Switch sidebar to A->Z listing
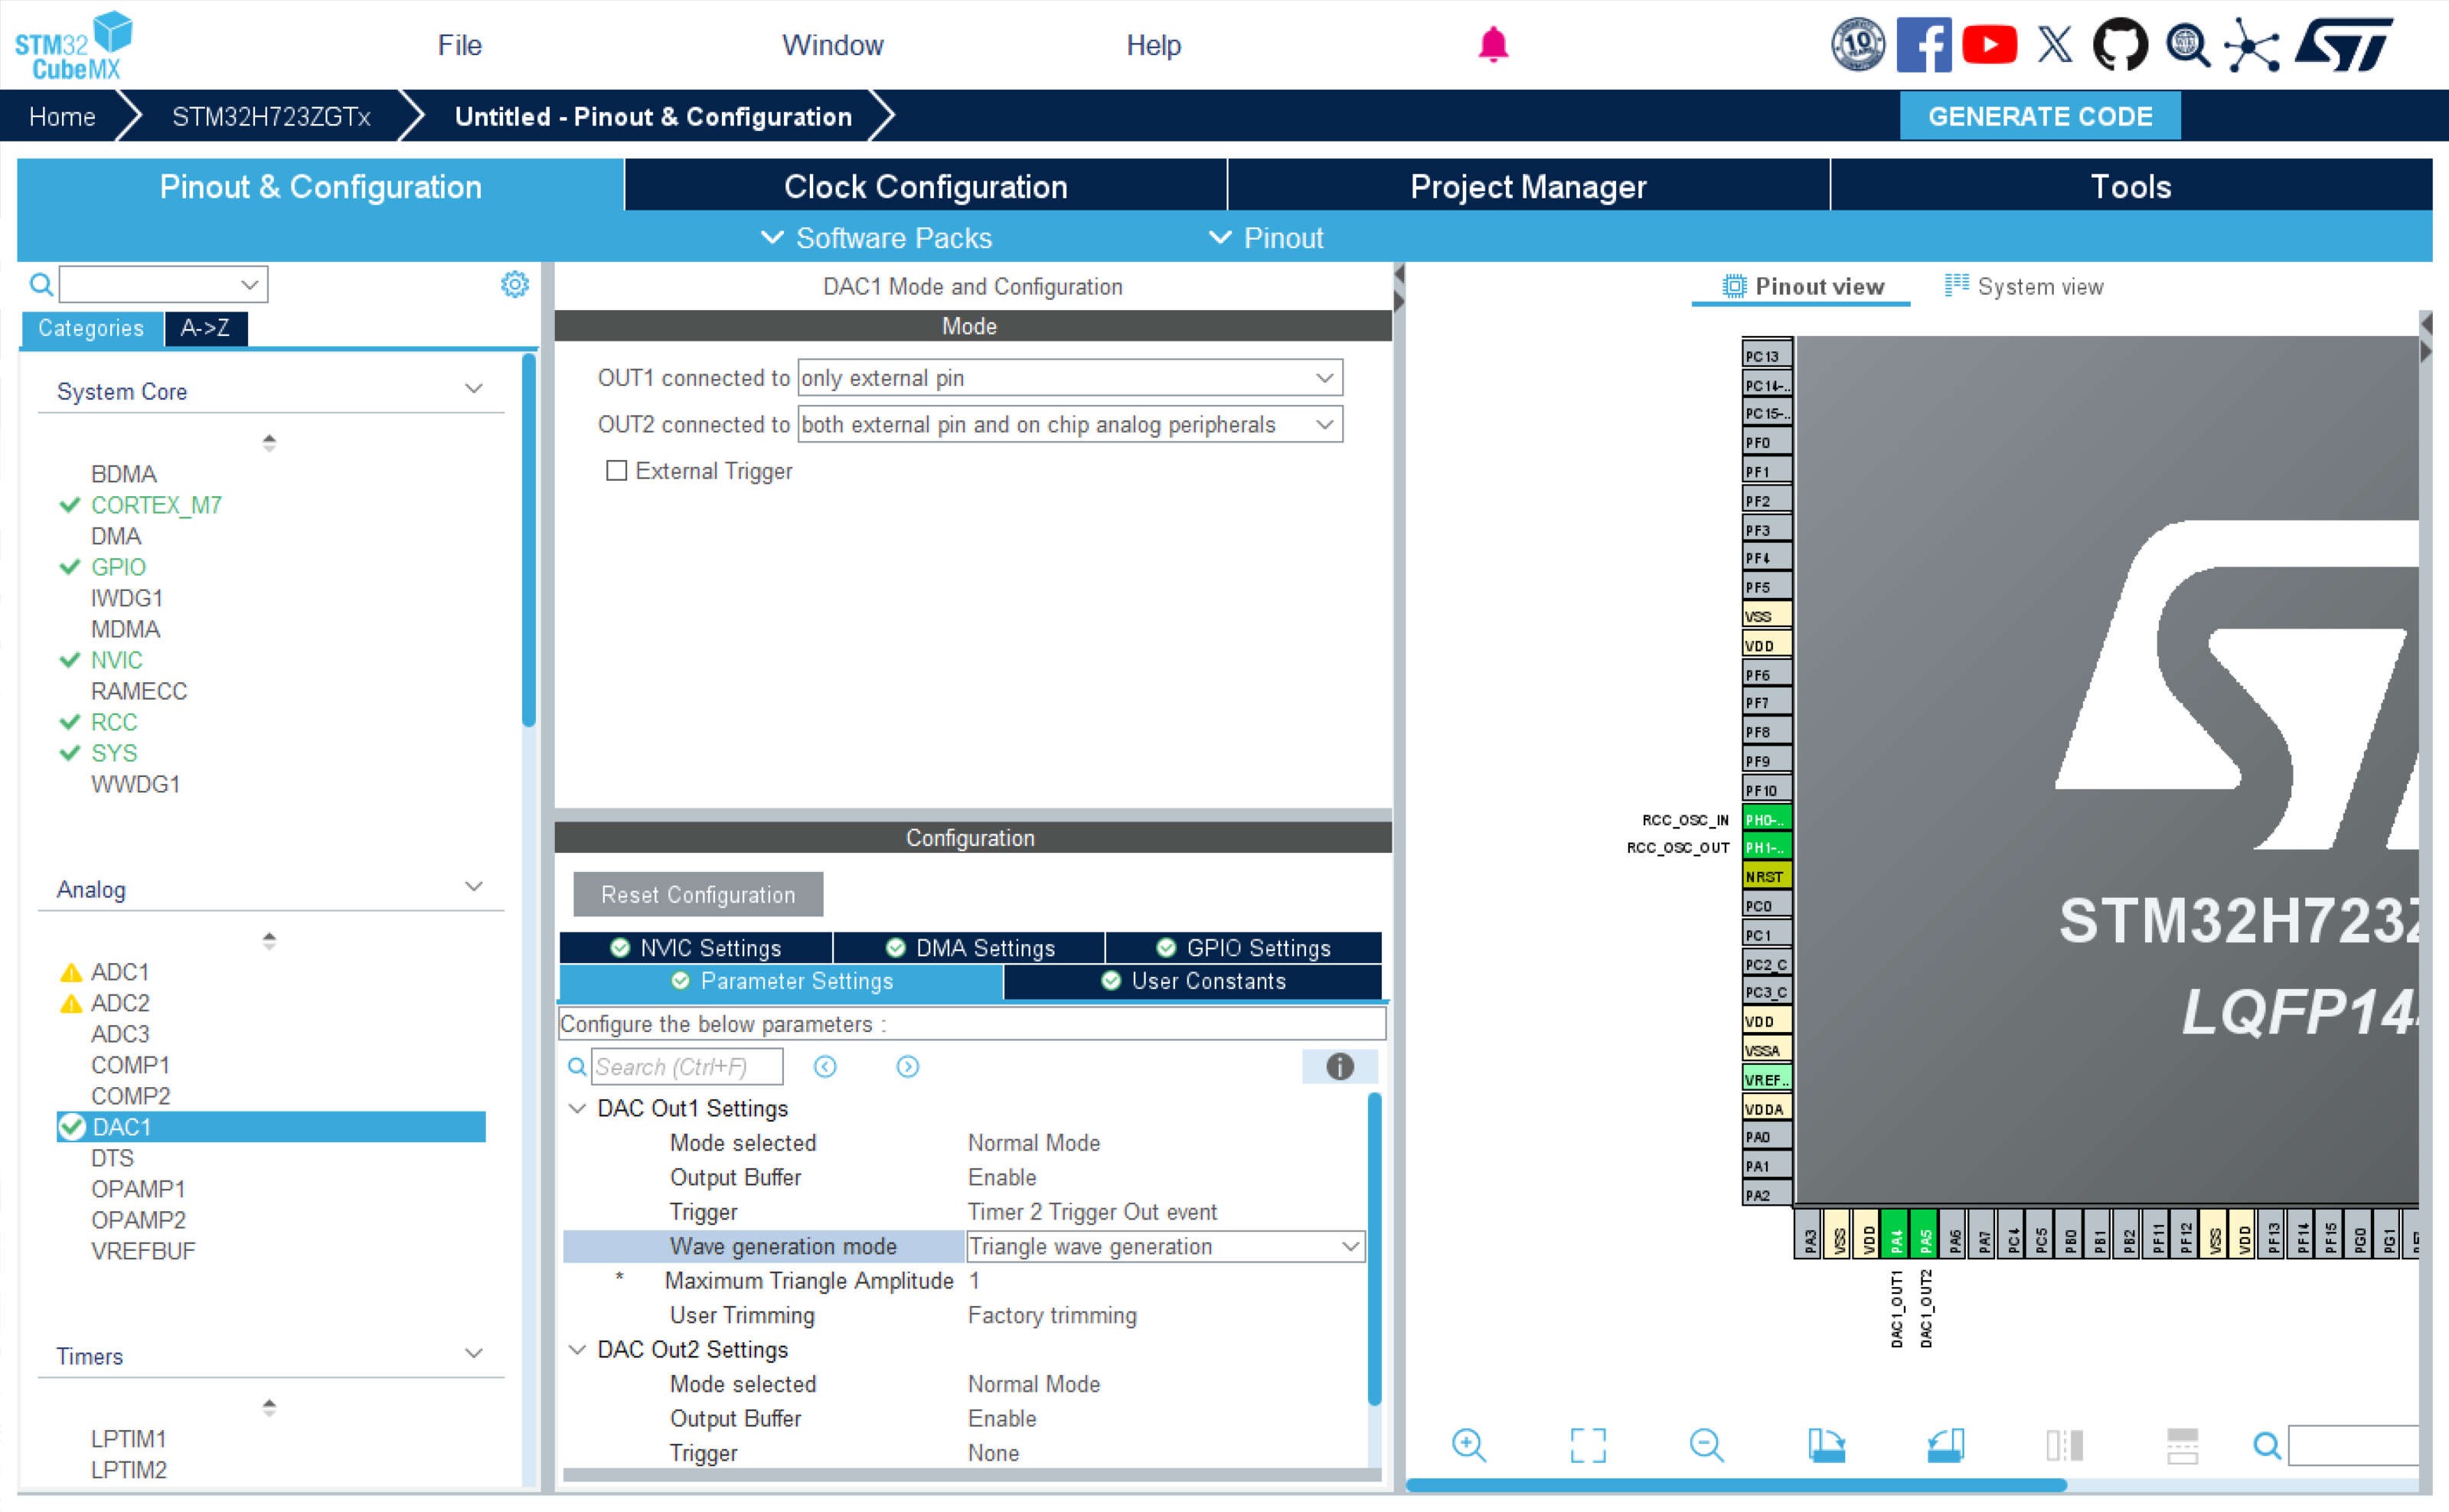This screenshot has width=2449, height=1512. click(205, 328)
